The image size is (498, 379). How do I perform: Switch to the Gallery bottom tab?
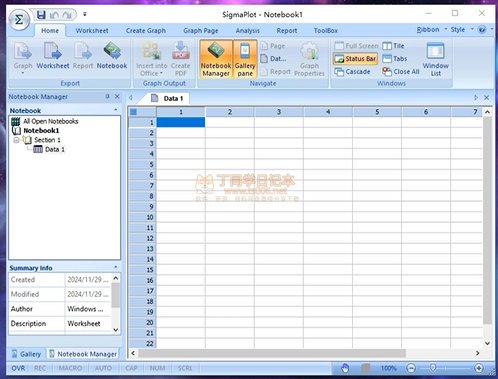coord(26,354)
